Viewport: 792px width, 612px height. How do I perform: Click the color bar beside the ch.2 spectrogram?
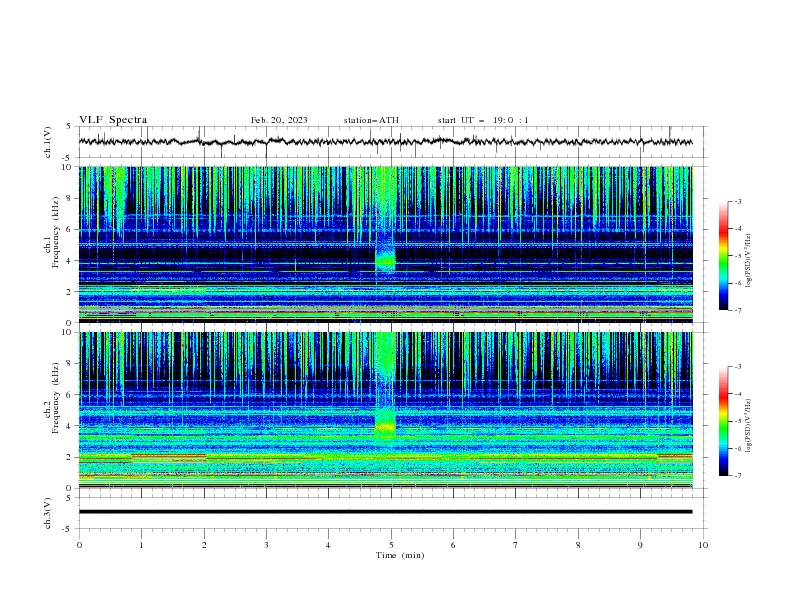tap(723, 421)
